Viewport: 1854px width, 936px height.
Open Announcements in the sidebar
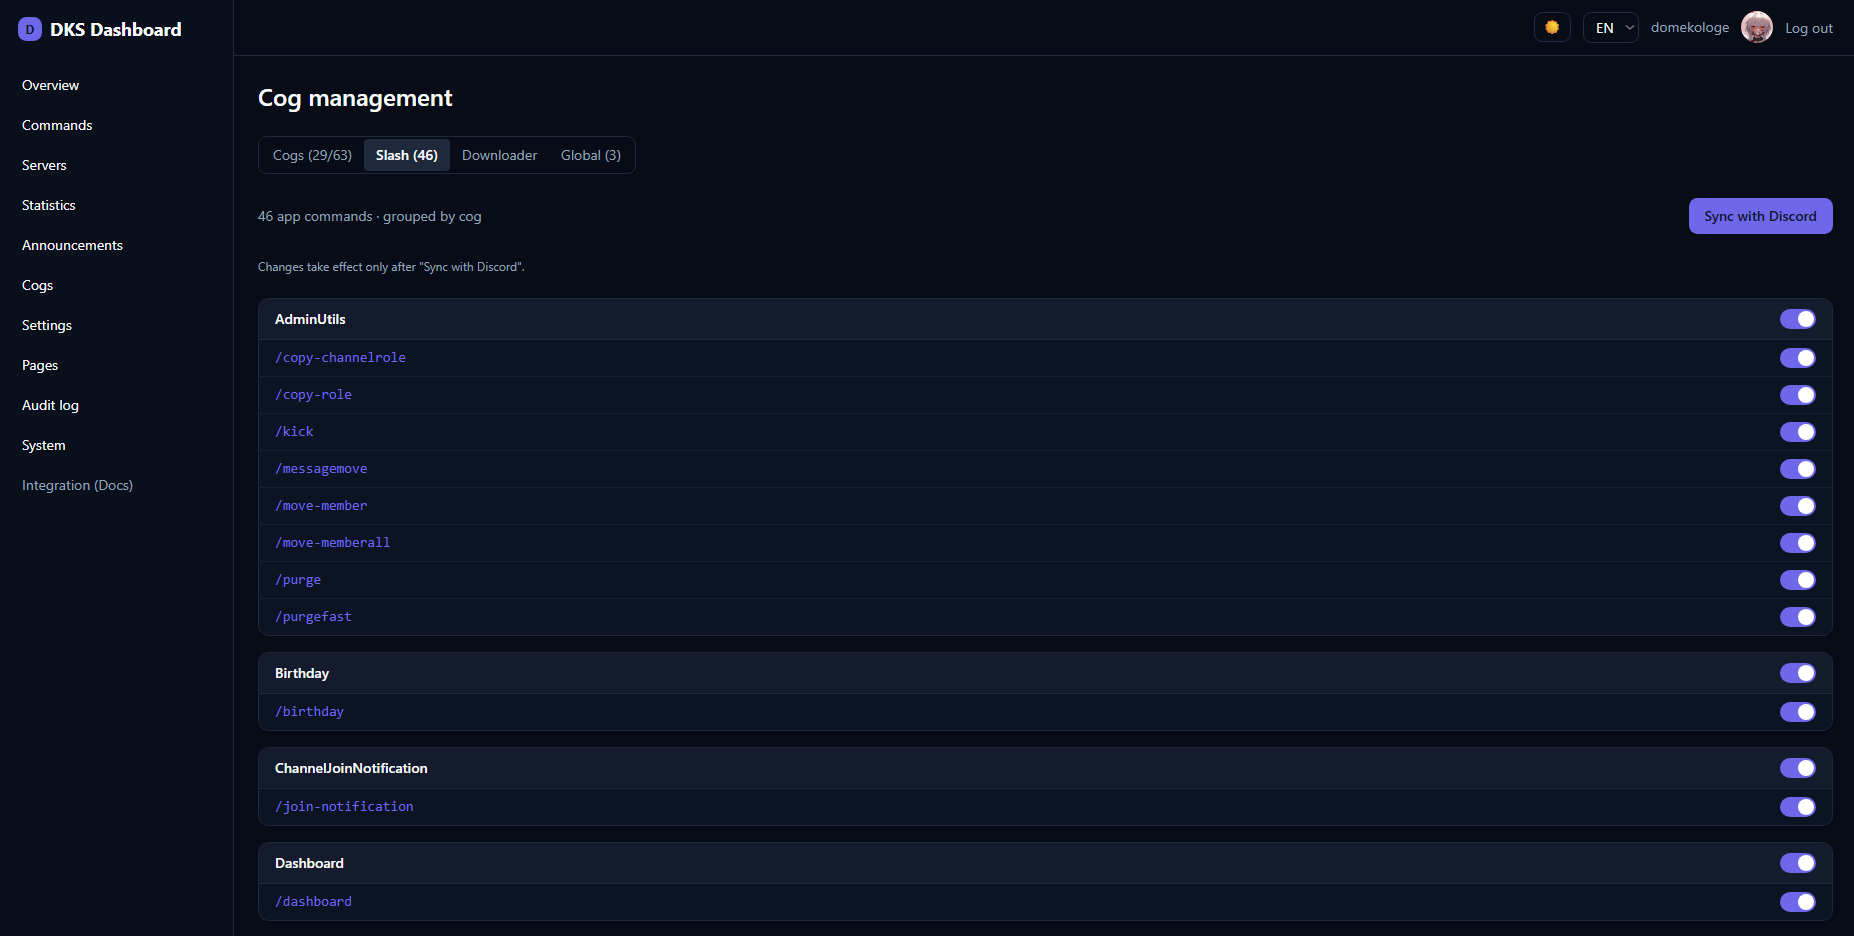coord(72,245)
